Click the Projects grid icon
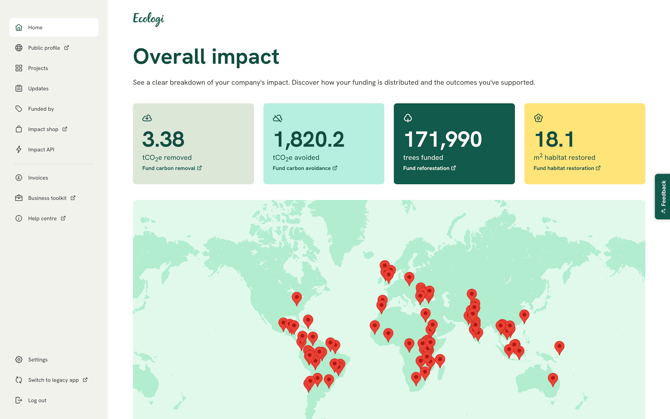 19,68
